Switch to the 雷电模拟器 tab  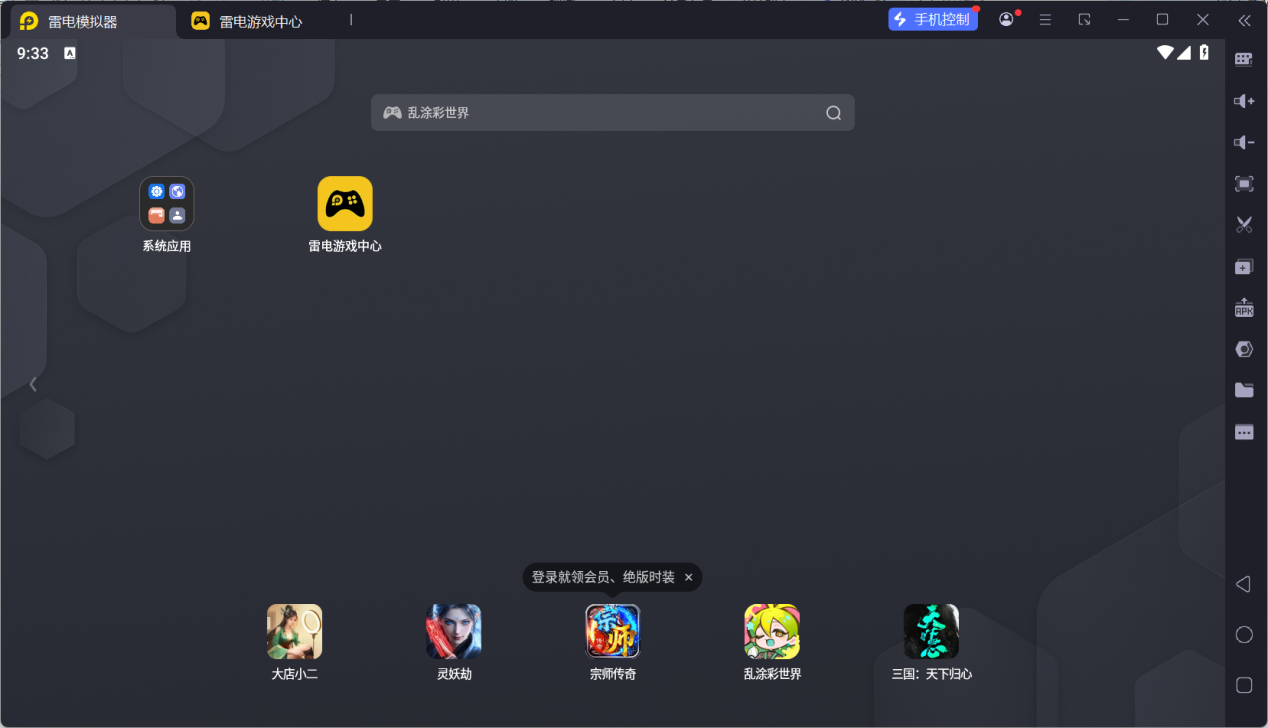(90, 21)
